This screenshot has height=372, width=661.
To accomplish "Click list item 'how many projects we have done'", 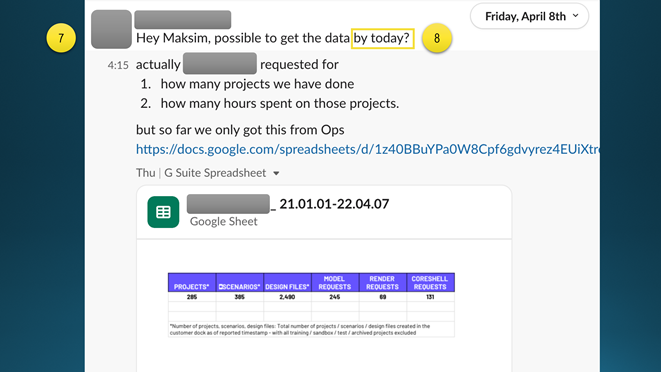I will point(257,84).
